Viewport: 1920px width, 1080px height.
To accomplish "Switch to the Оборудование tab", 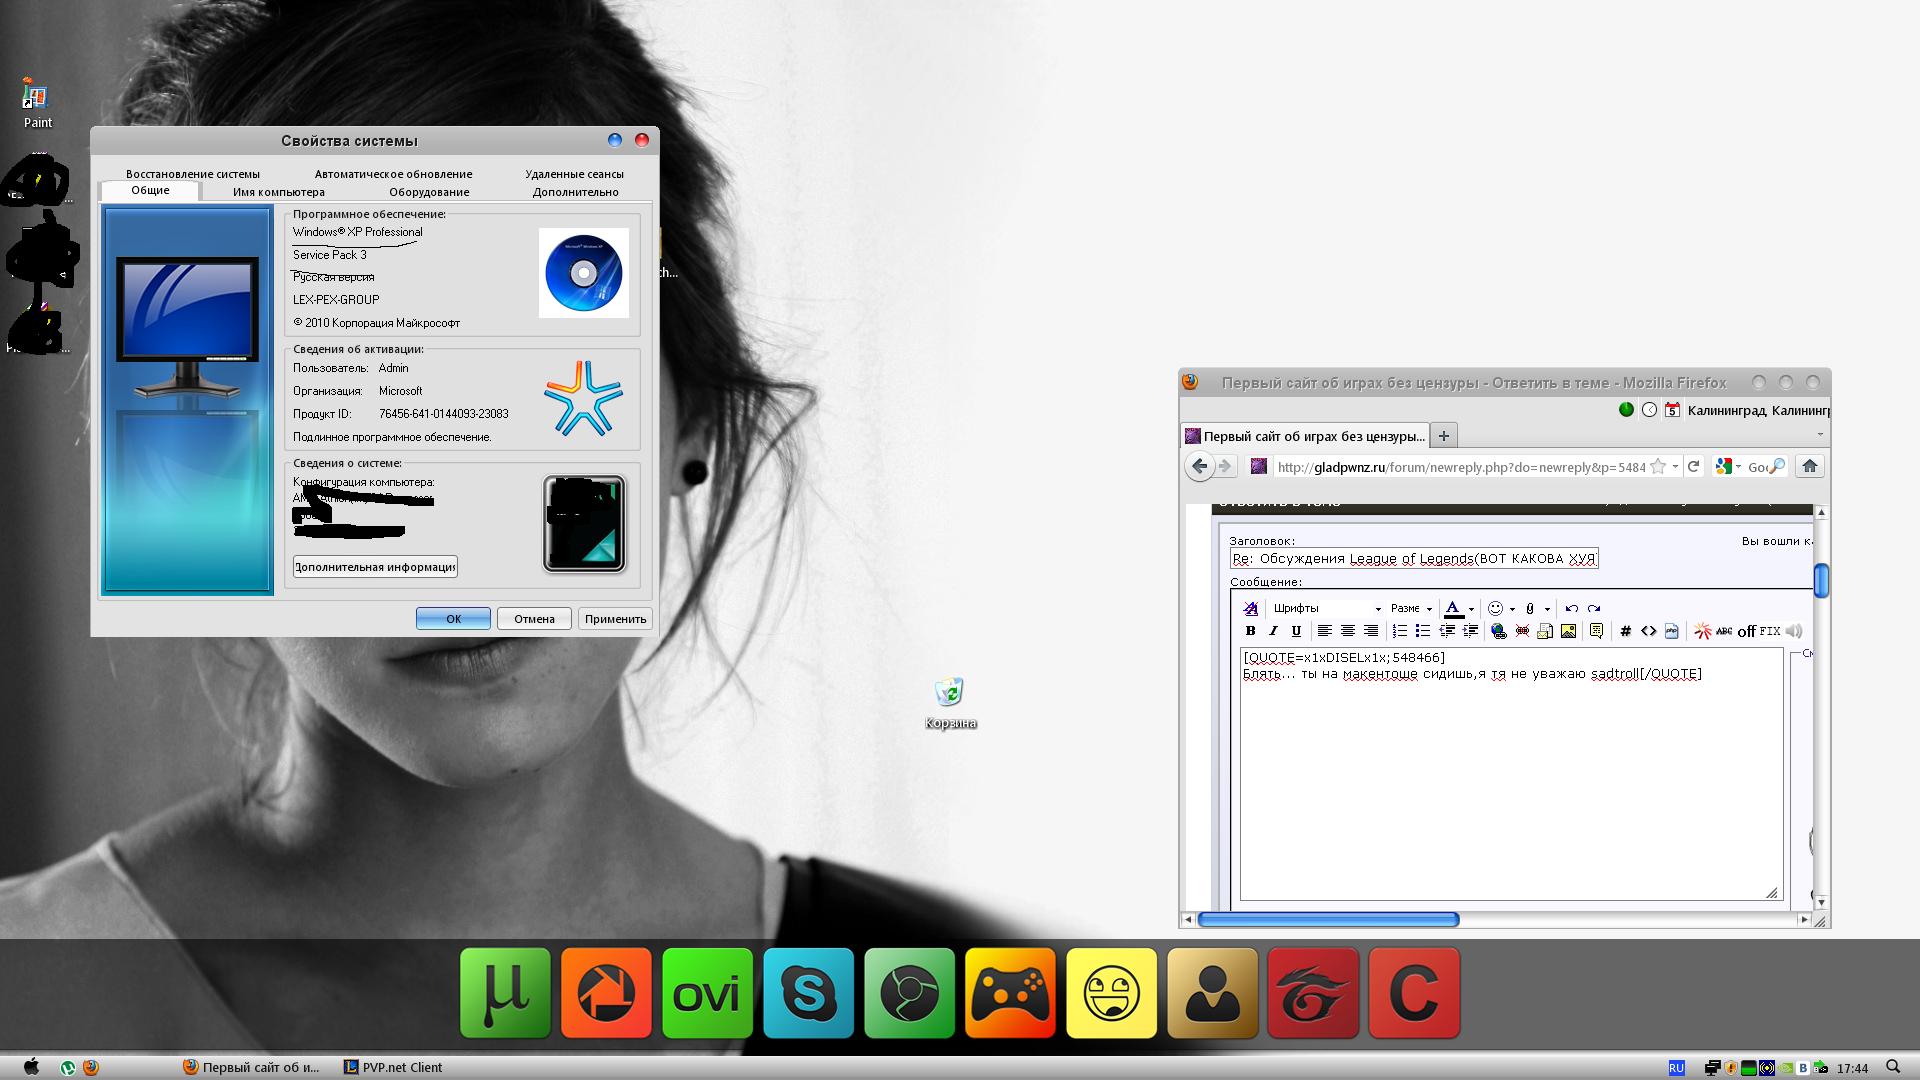I will (x=429, y=192).
